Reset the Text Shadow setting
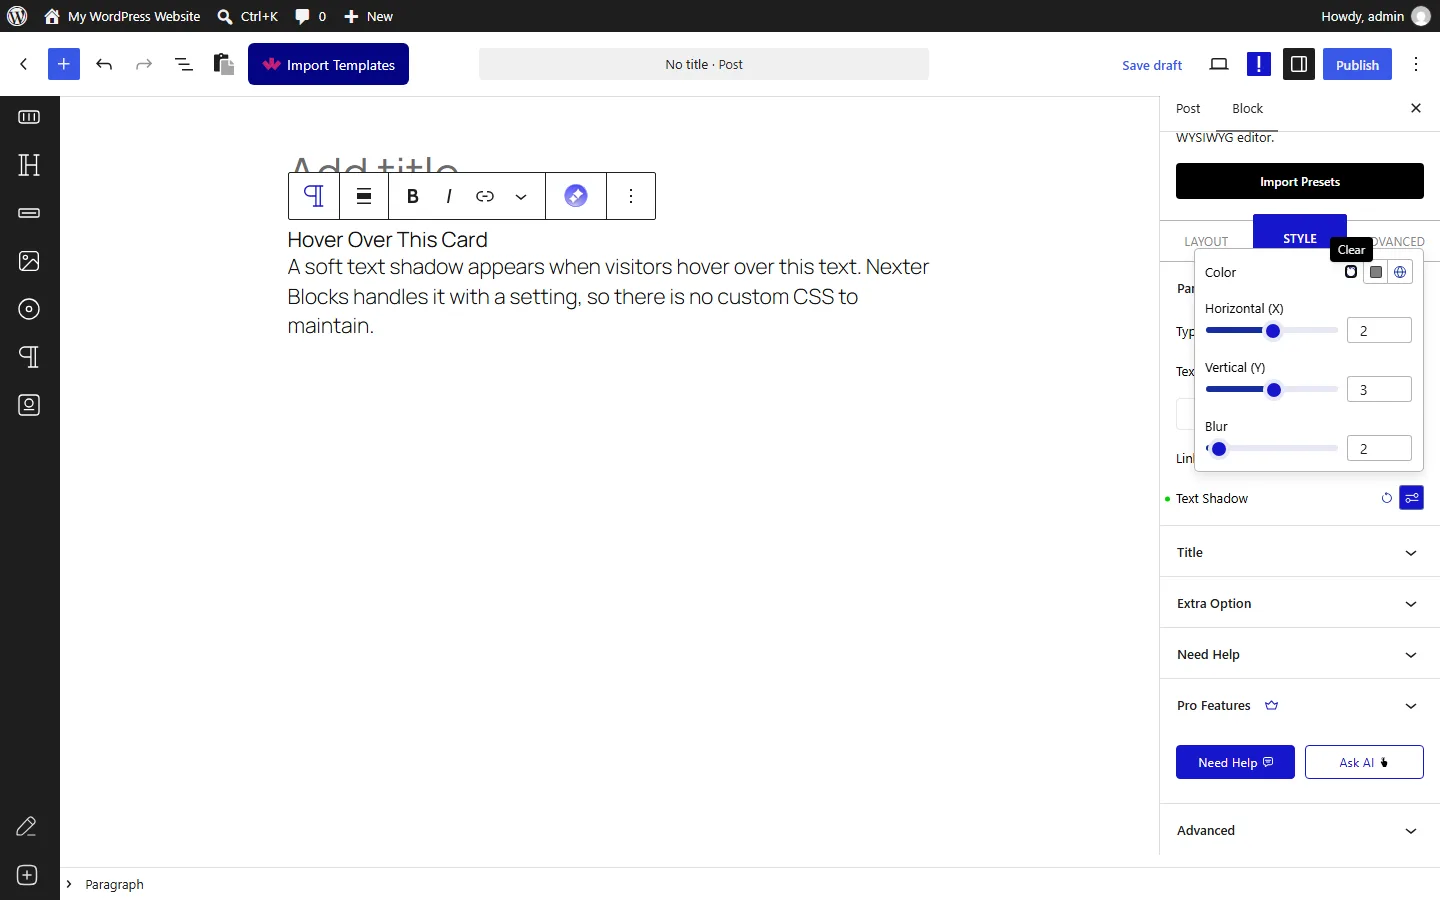The width and height of the screenshot is (1440, 900). point(1387,498)
